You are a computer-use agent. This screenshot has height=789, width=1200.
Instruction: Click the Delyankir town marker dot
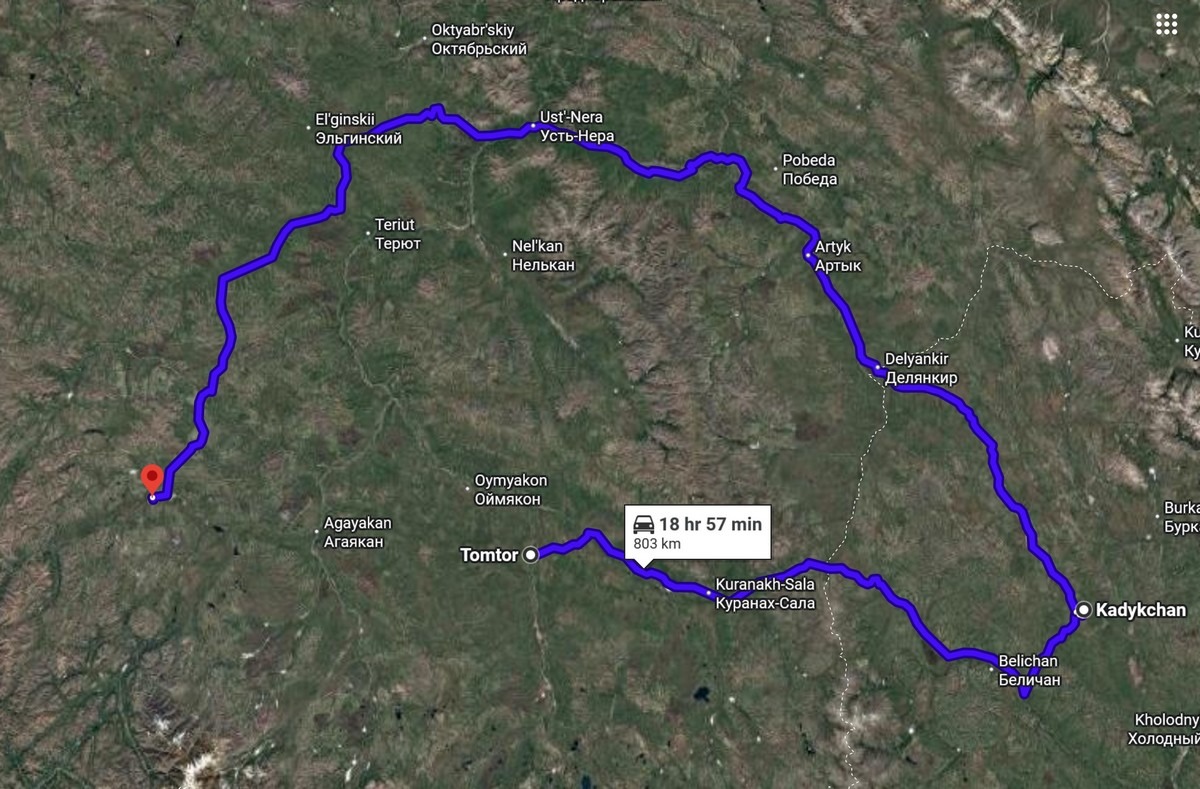pos(878,369)
